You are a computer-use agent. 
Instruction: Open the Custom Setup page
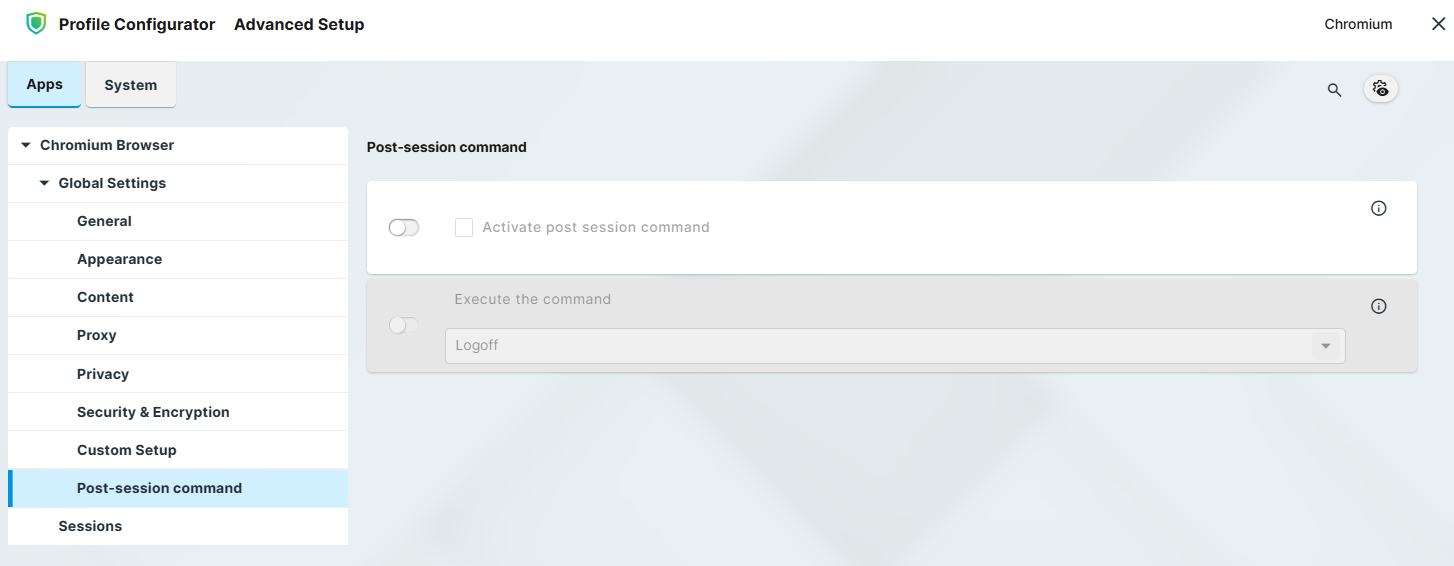tap(127, 450)
